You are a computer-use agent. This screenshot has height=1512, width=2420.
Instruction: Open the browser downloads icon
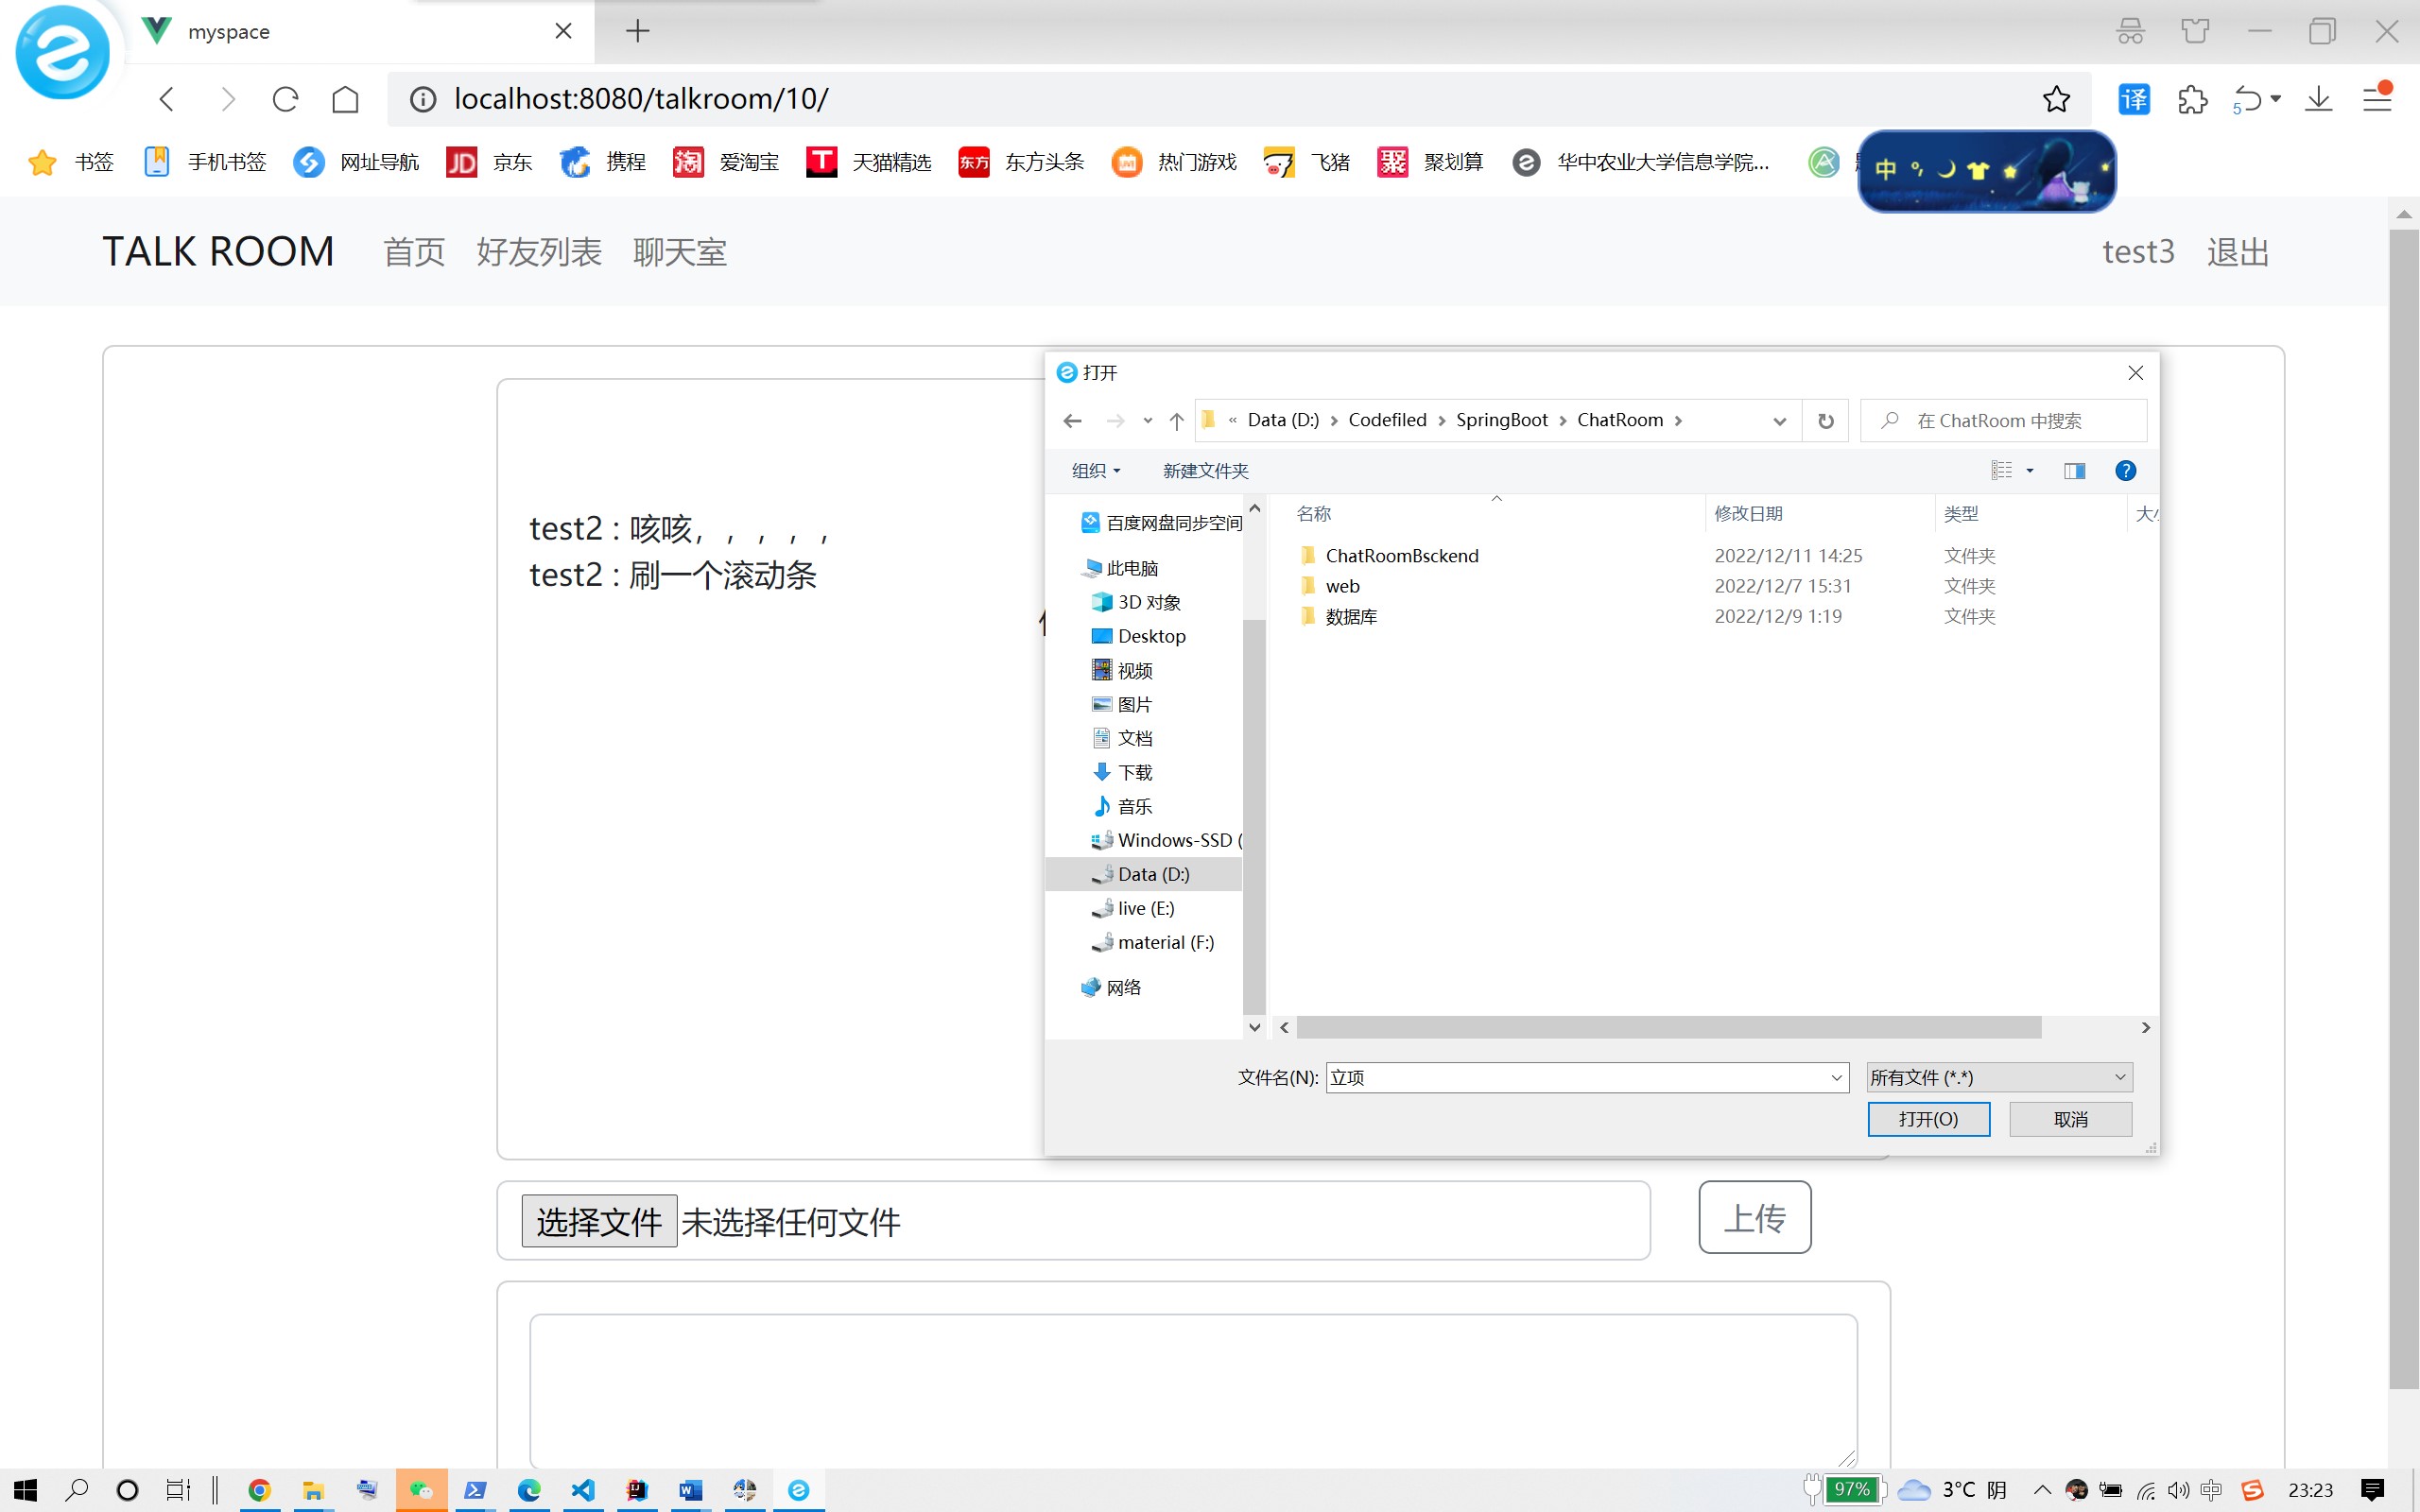tap(2318, 99)
